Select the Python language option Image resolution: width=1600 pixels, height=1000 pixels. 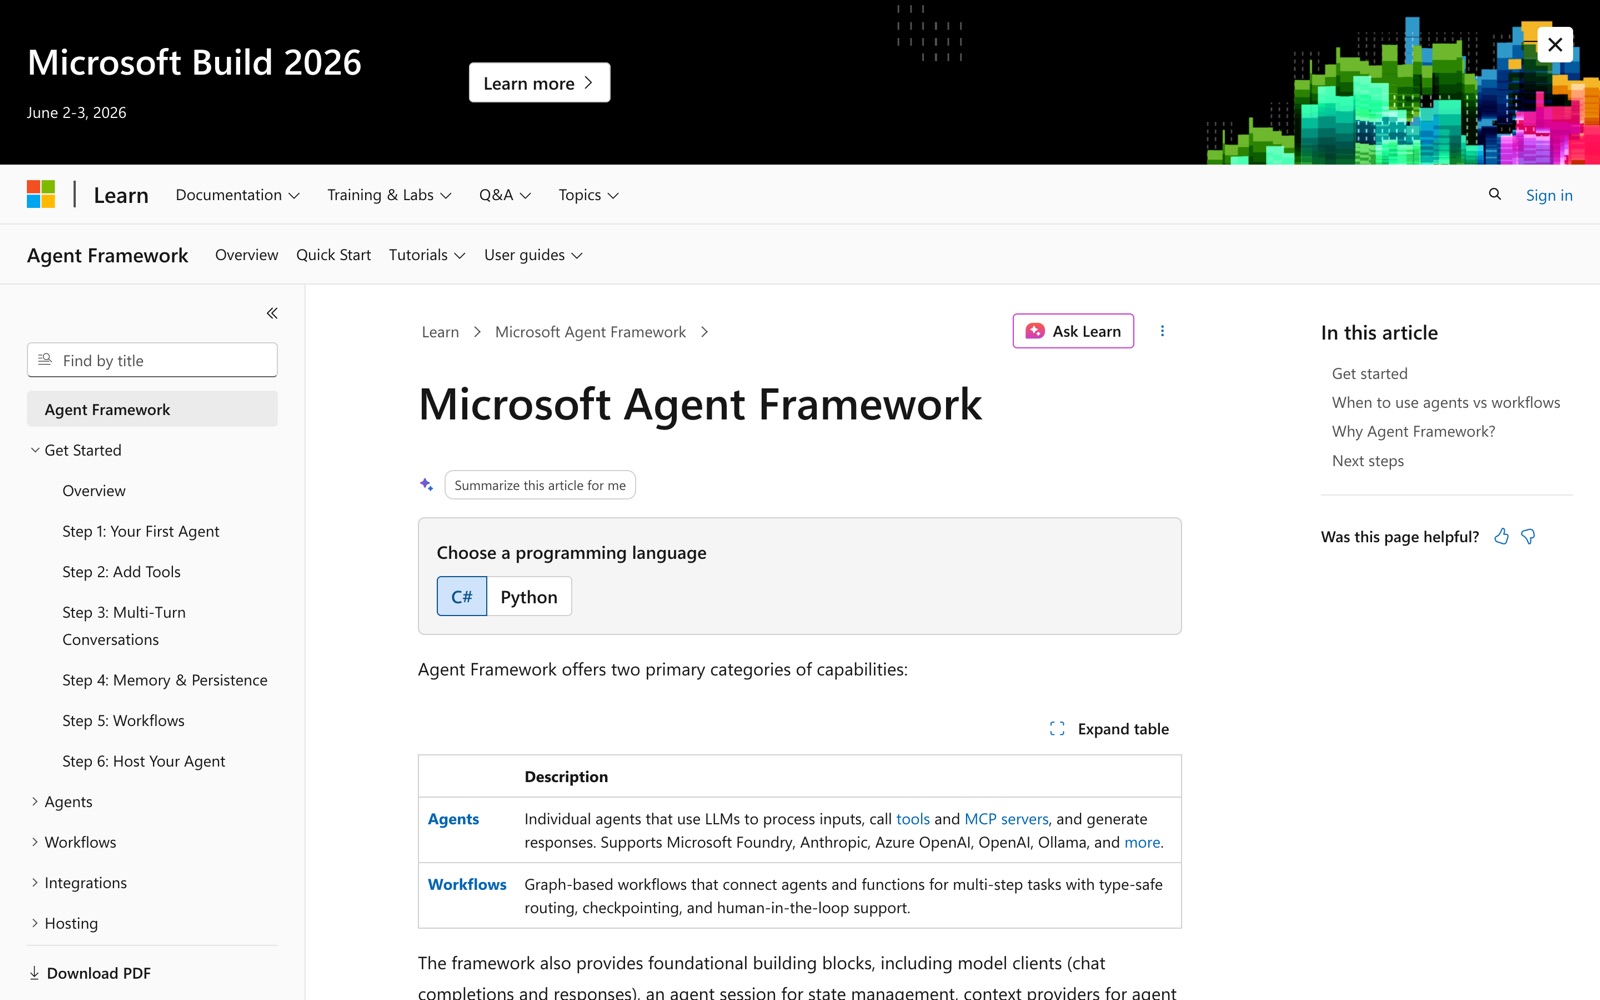click(529, 596)
